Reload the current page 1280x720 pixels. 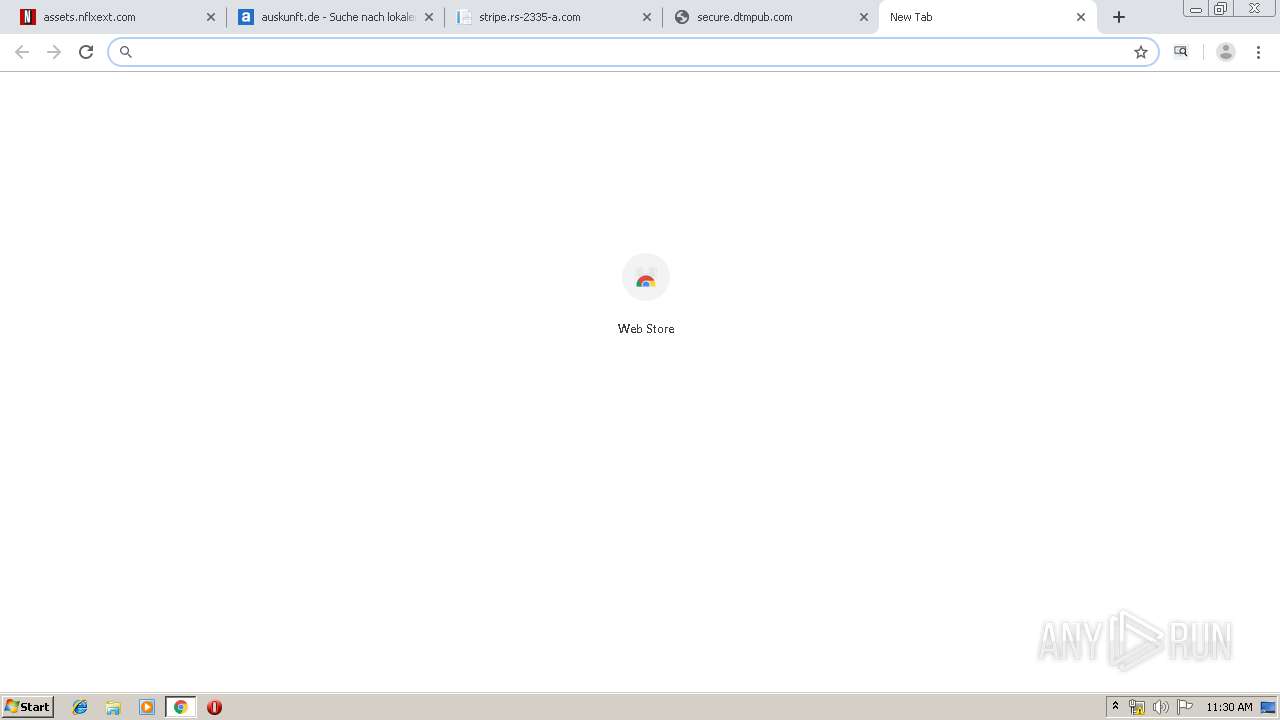coord(86,52)
